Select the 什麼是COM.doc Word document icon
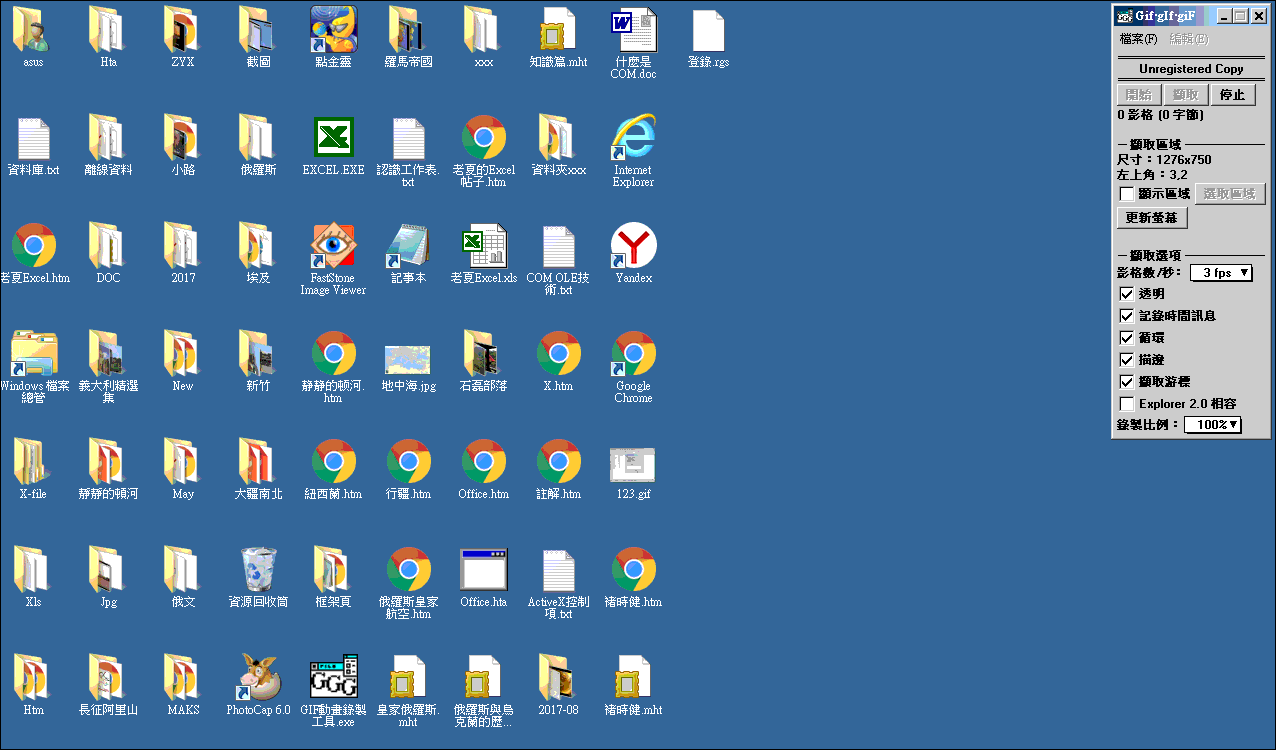The image size is (1276, 750). point(633,30)
